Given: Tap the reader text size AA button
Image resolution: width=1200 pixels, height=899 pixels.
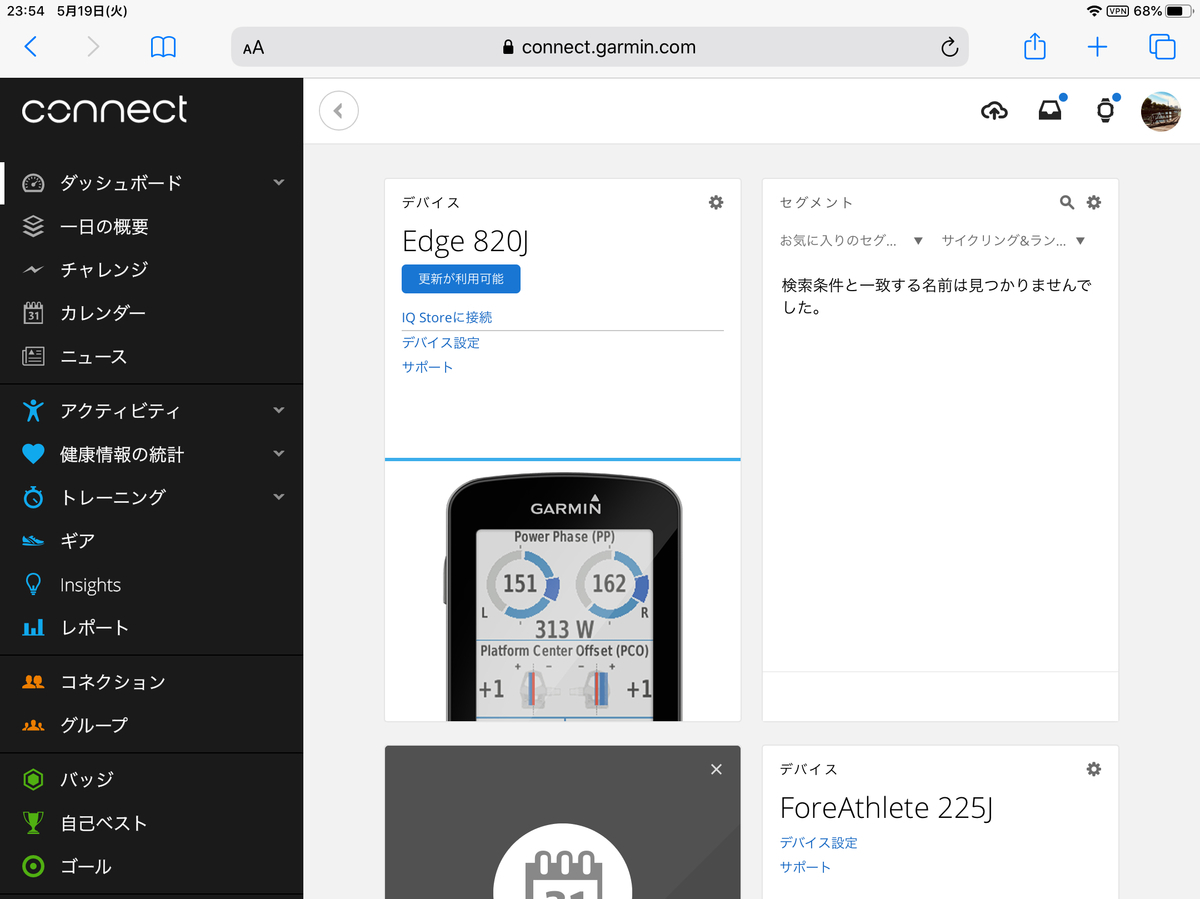Looking at the screenshot, I should click(x=254, y=47).
